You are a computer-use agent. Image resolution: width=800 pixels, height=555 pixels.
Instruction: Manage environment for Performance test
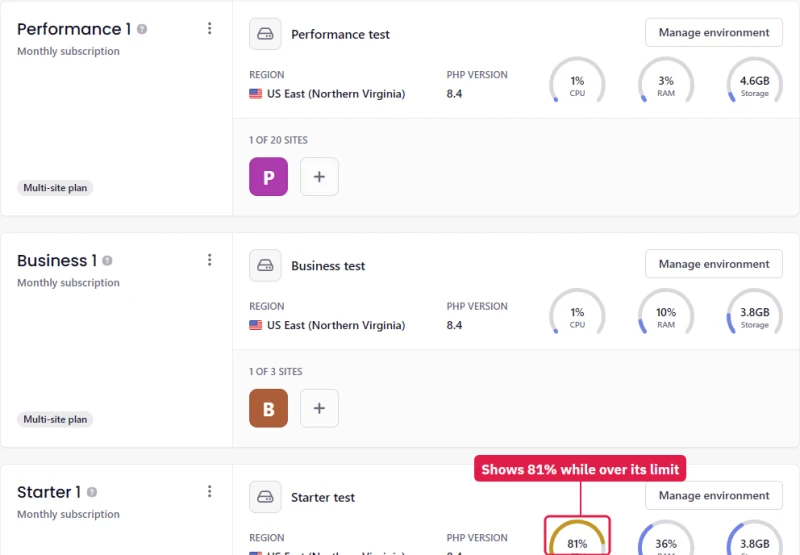[714, 33]
